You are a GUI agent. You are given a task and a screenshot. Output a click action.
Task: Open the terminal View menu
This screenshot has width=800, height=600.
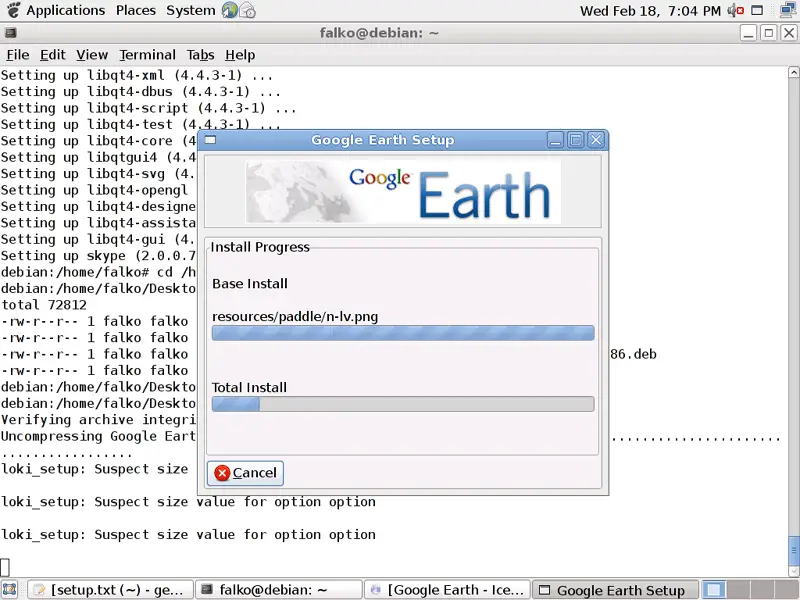coord(92,55)
